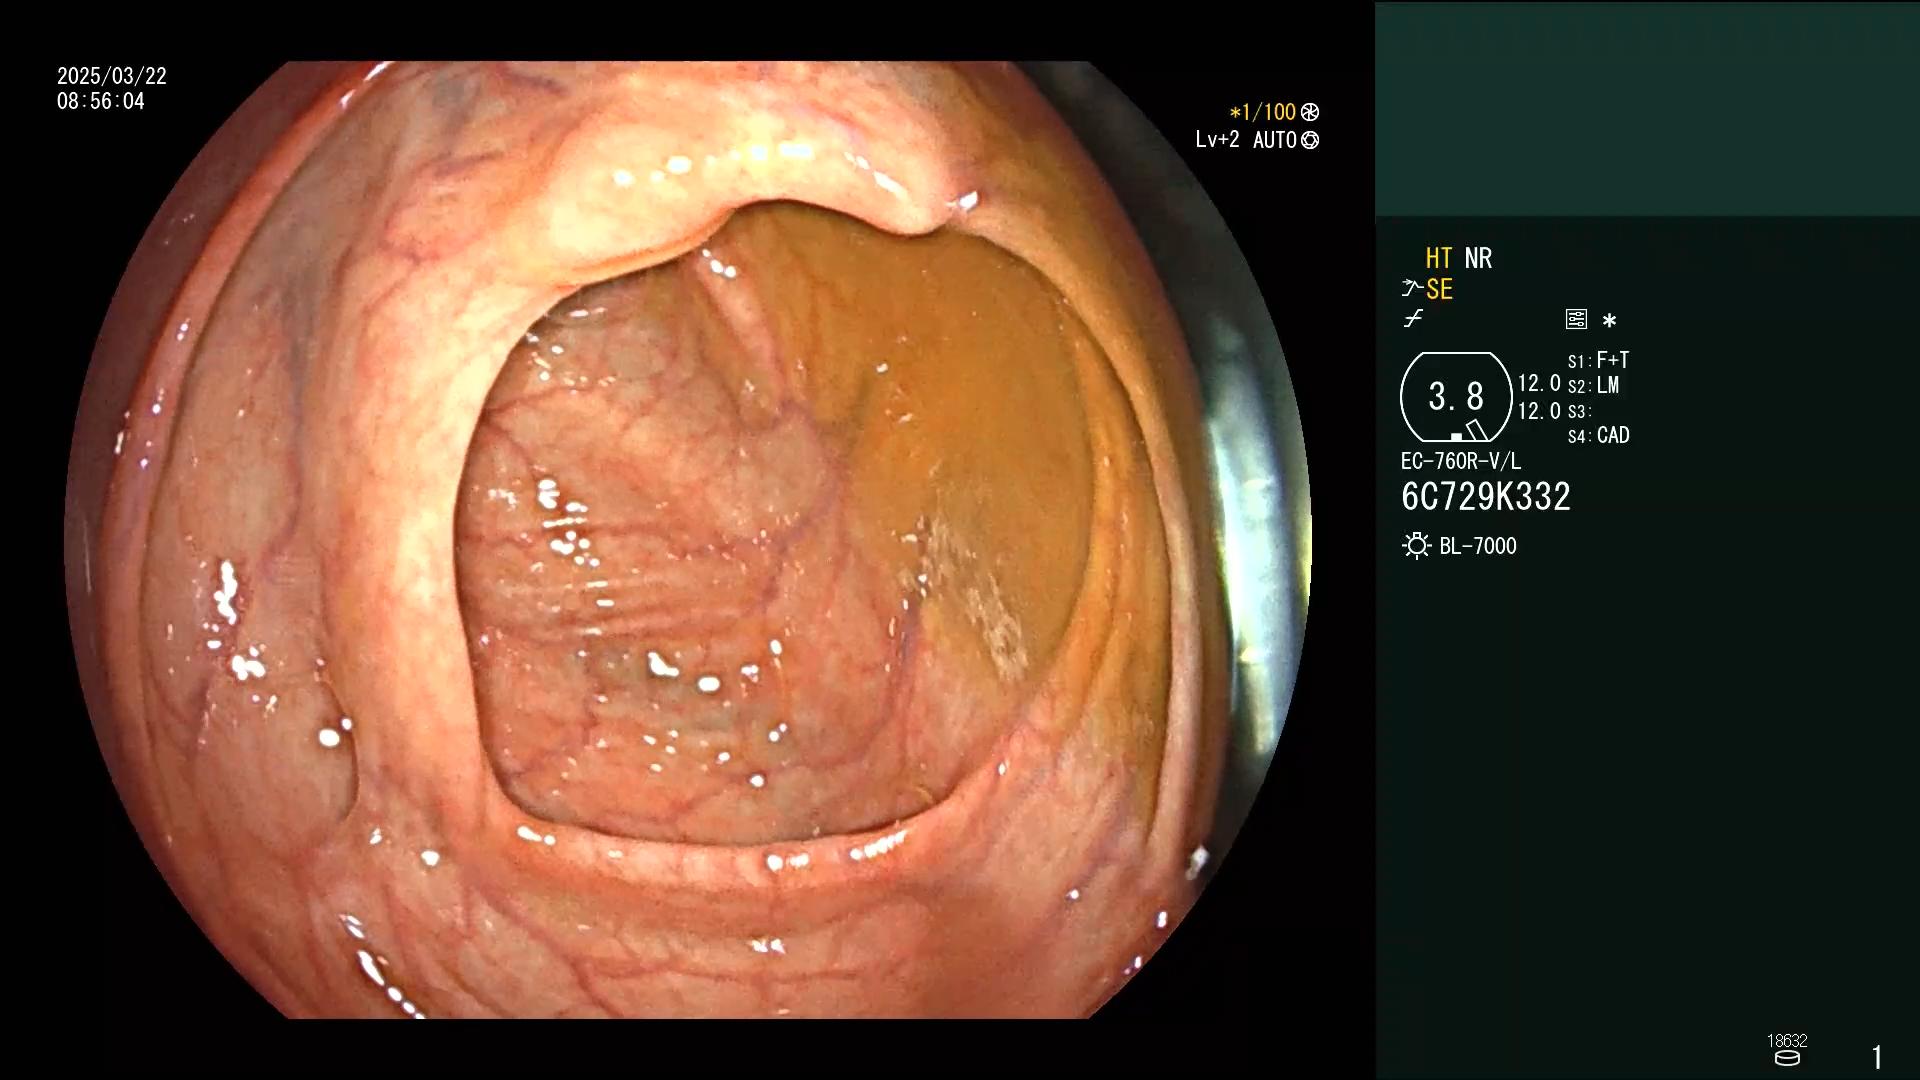Click the image count number 1
Image resolution: width=1920 pixels, height=1080 pixels.
[x=1877, y=1057]
